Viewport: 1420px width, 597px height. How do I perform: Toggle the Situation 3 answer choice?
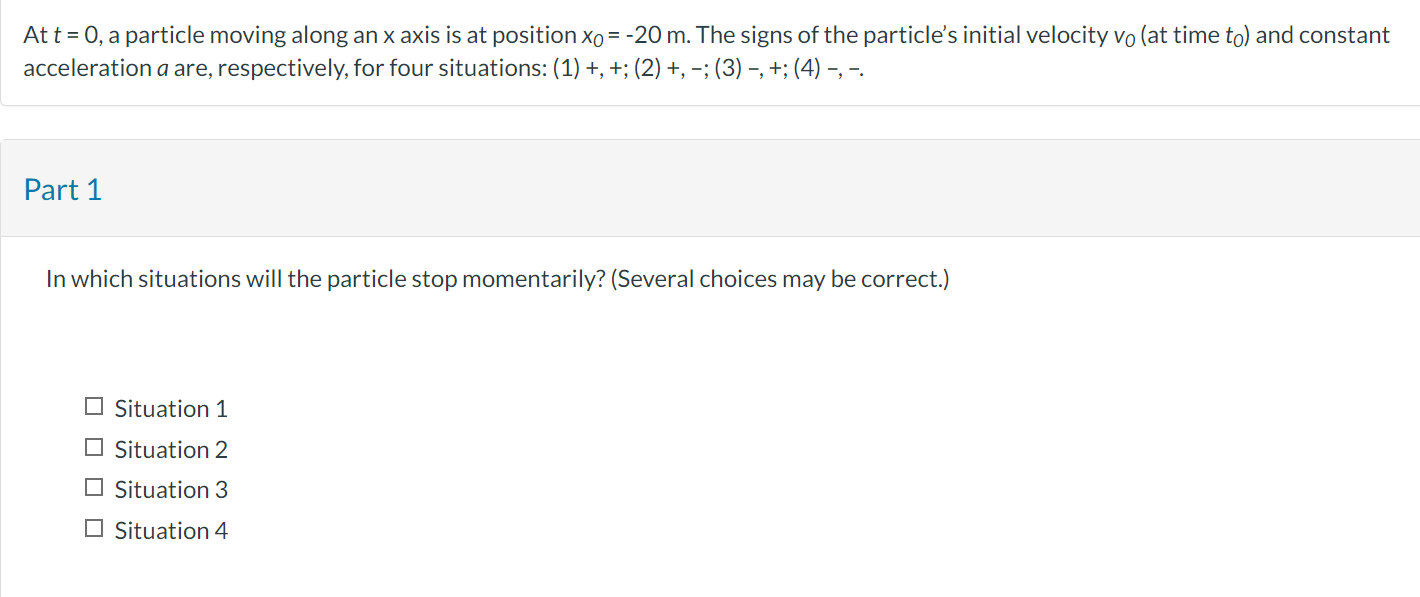click(x=95, y=486)
